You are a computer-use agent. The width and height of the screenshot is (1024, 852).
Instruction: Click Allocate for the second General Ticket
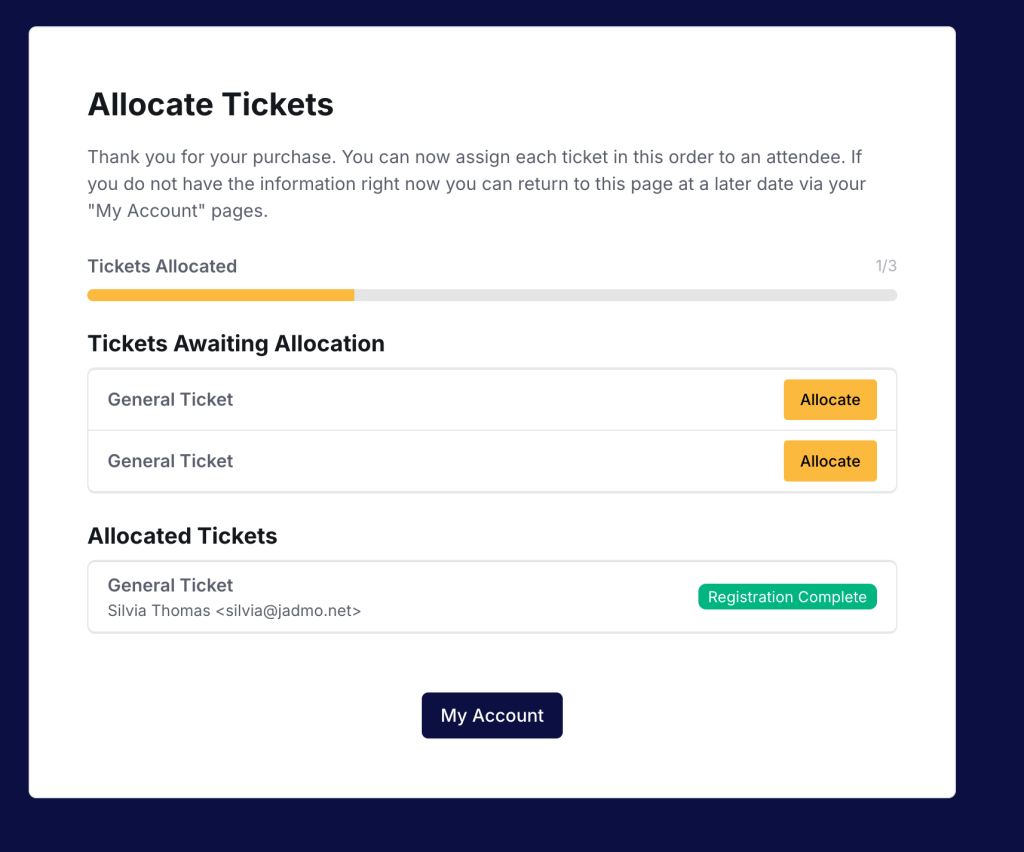click(829, 461)
